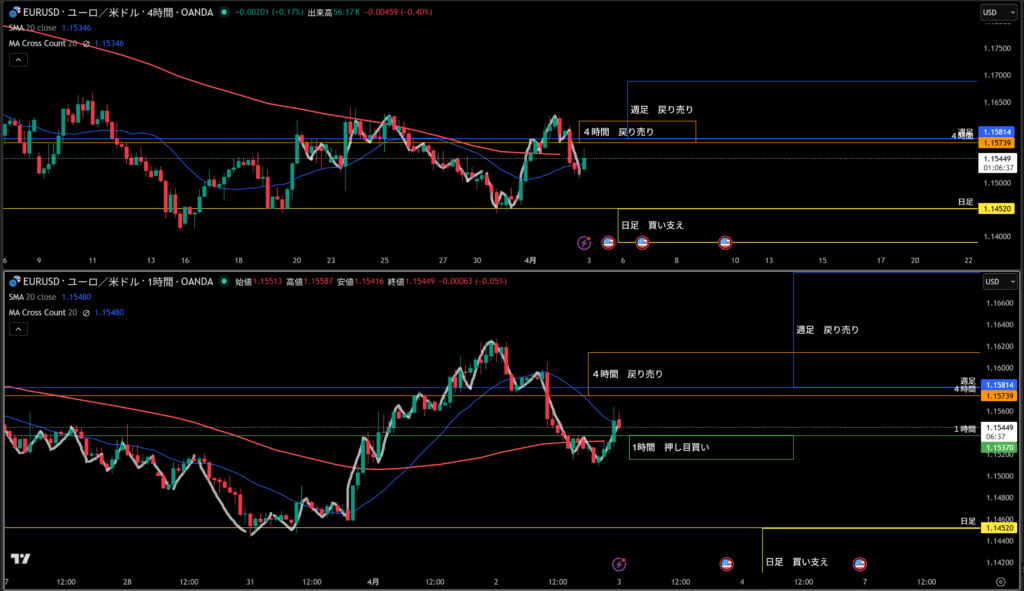The image size is (1024, 591).
Task: Click the purple lightning event icon on 1-hour chart
Action: click(618, 564)
